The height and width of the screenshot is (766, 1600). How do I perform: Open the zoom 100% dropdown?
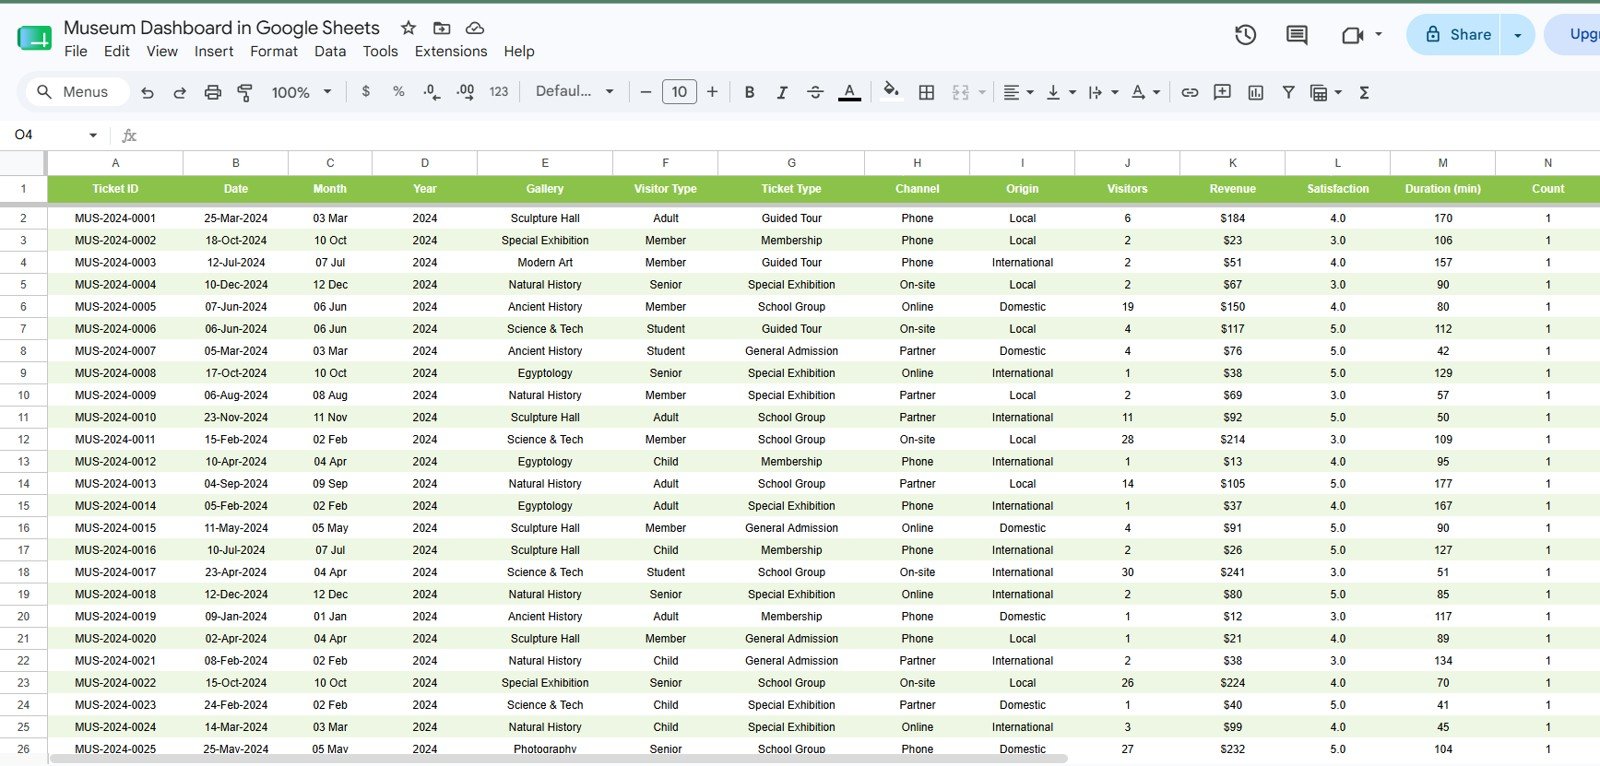[301, 92]
